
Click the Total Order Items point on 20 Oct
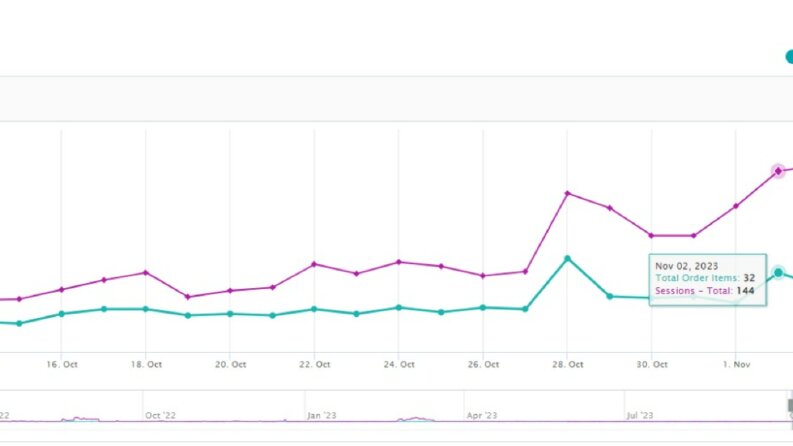tap(230, 314)
